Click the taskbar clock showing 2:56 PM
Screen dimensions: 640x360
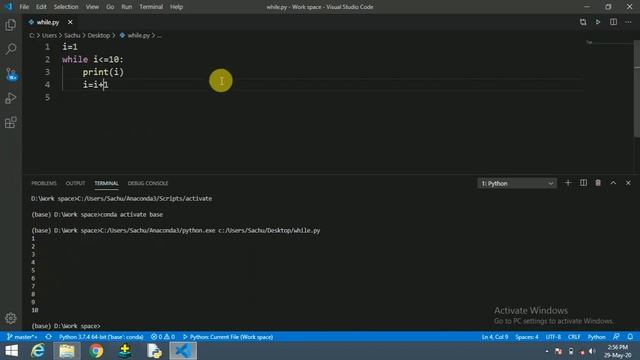tap(618, 351)
